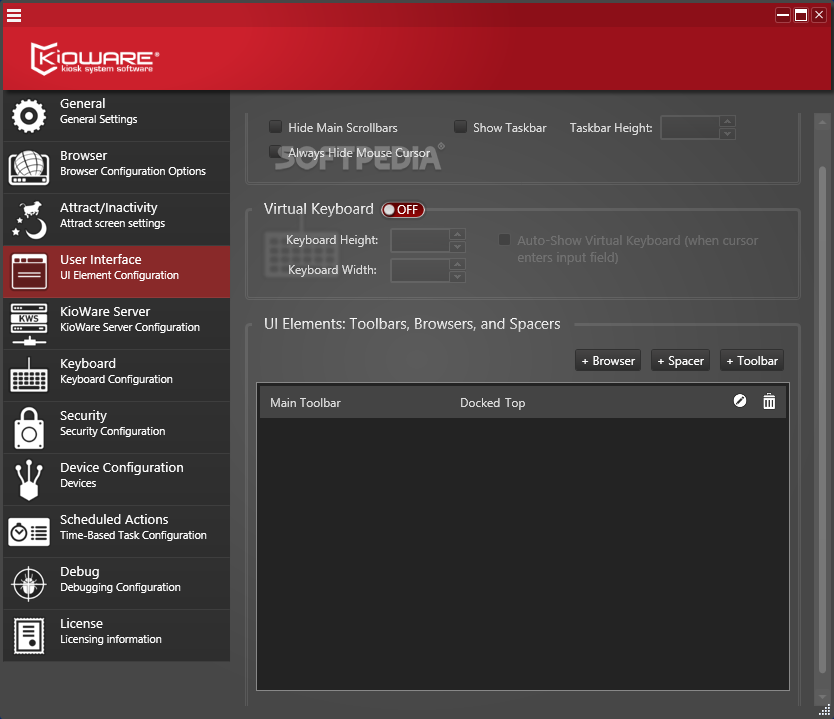The image size is (834, 719).
Task: Click the Keyboard icon in sidebar
Action: (x=29, y=375)
